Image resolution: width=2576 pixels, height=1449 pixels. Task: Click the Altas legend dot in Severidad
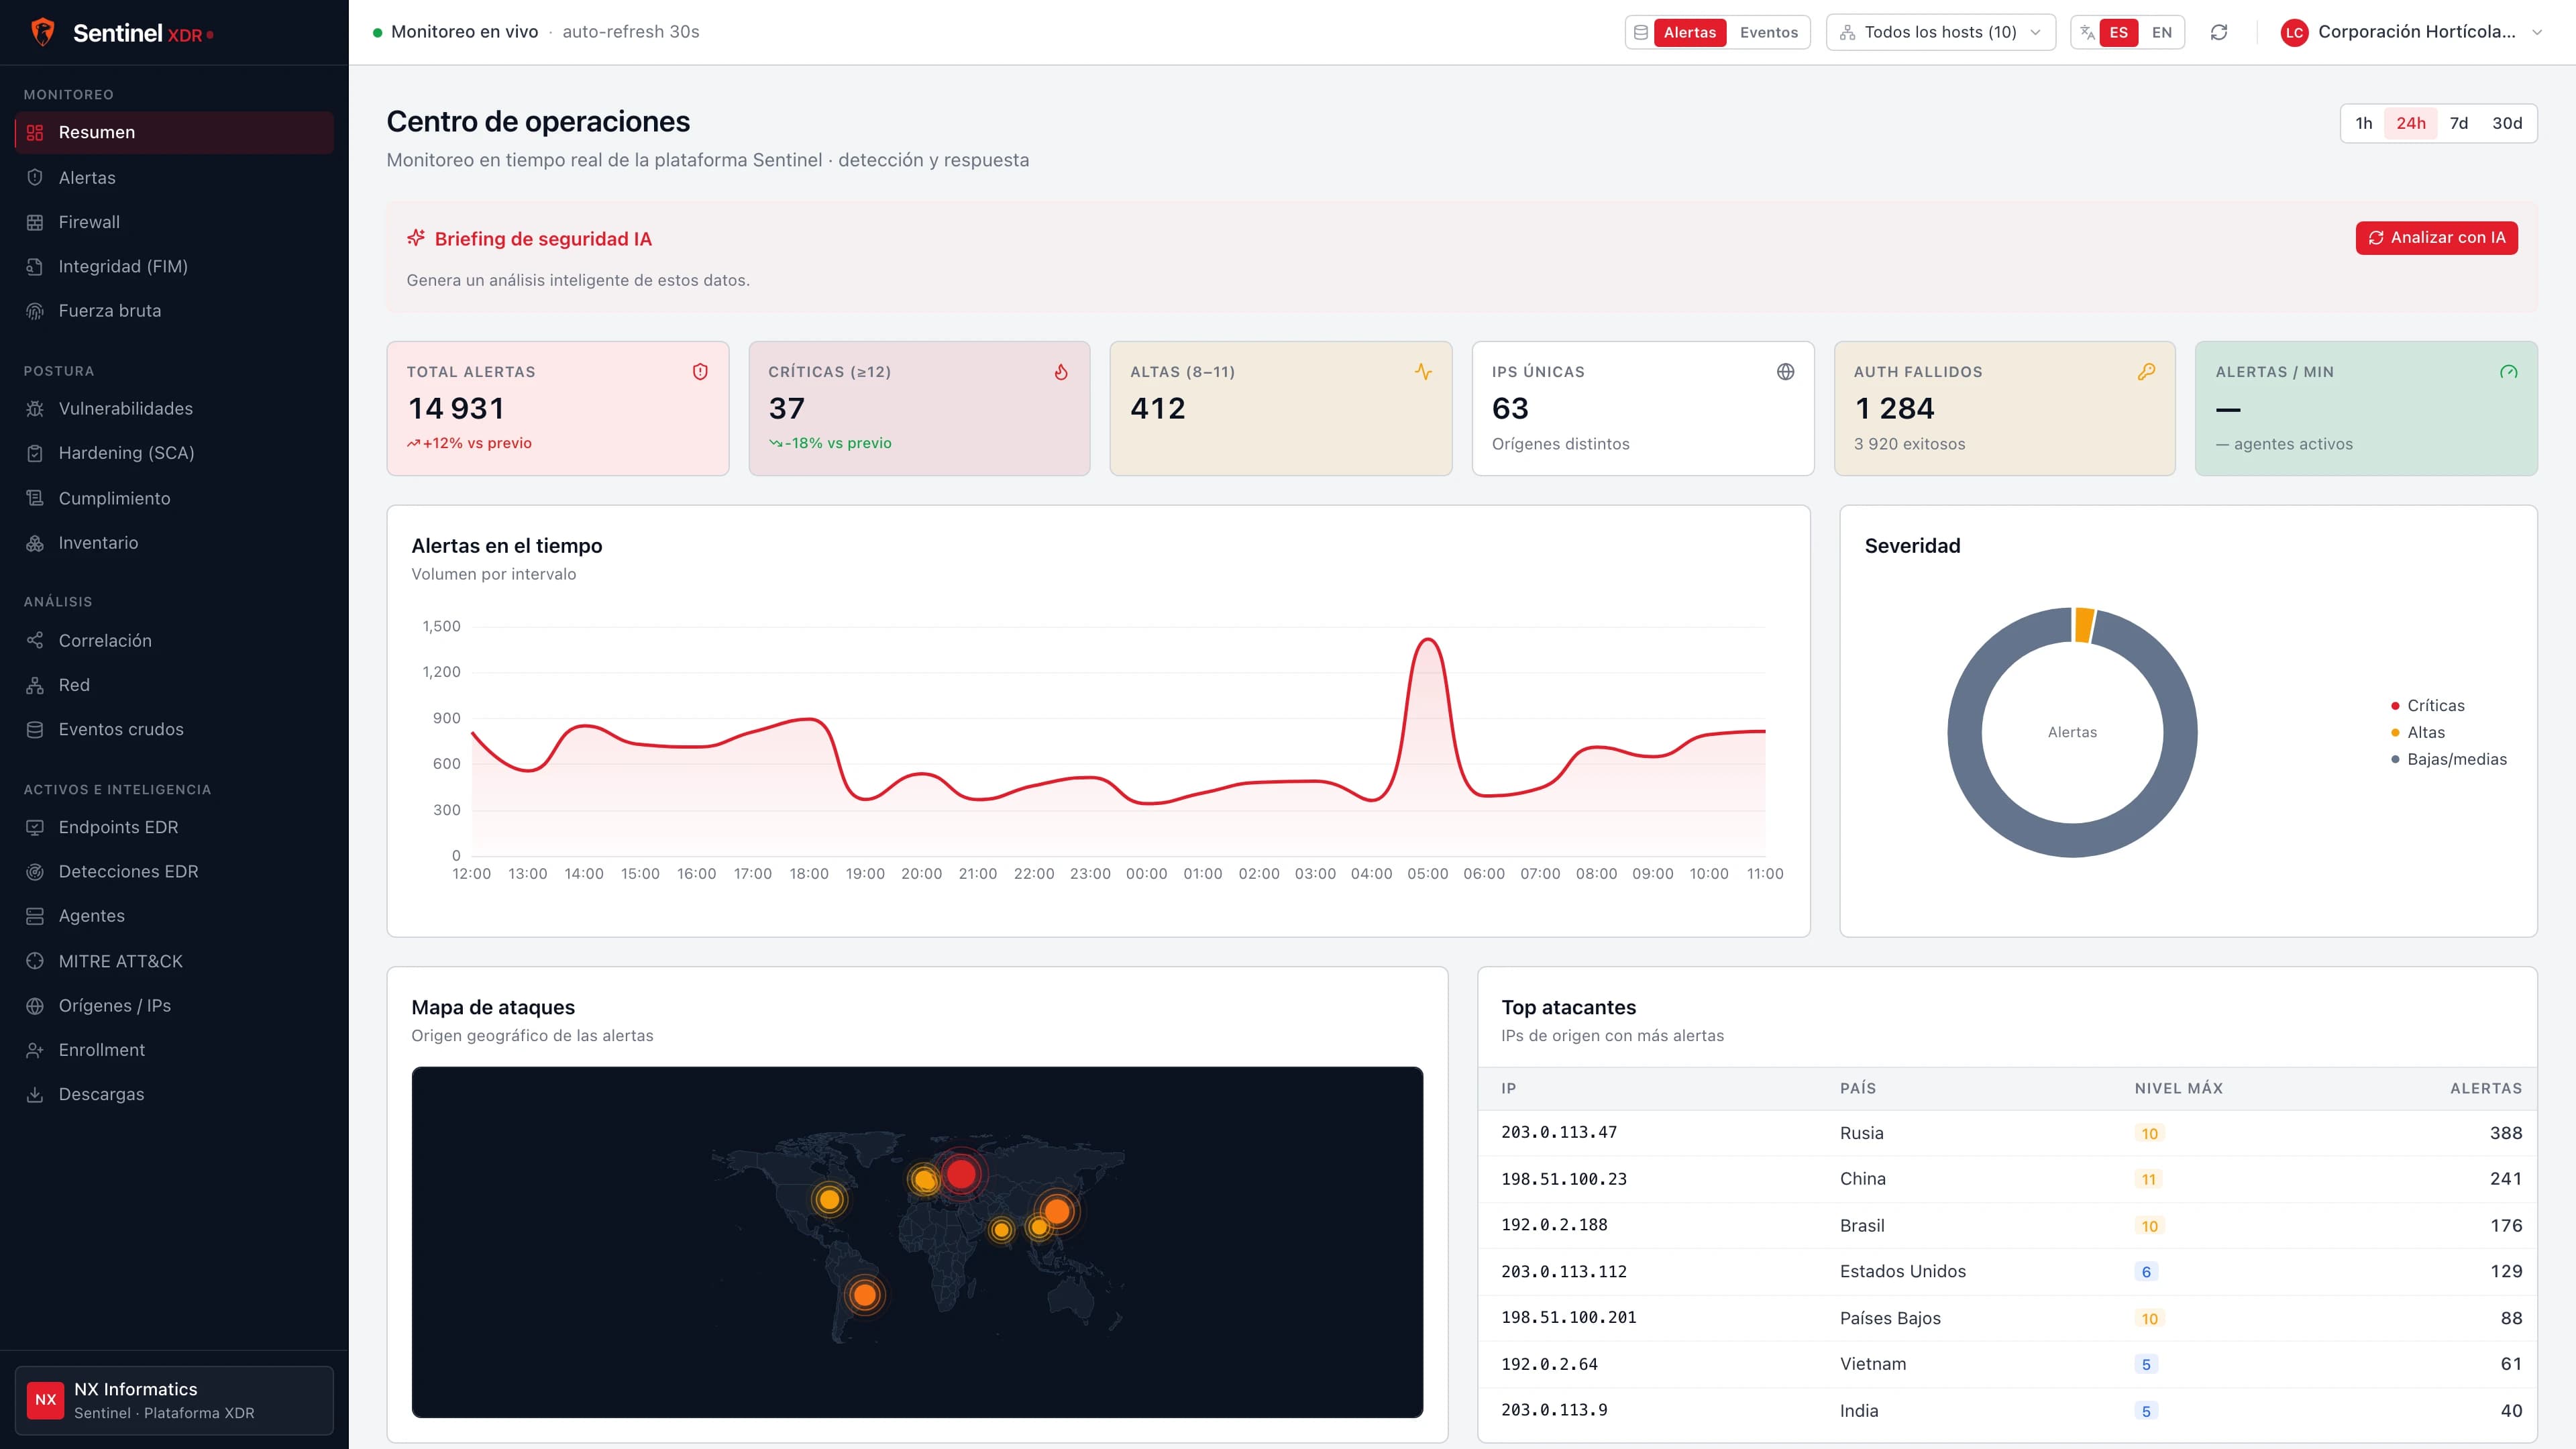2395,733
